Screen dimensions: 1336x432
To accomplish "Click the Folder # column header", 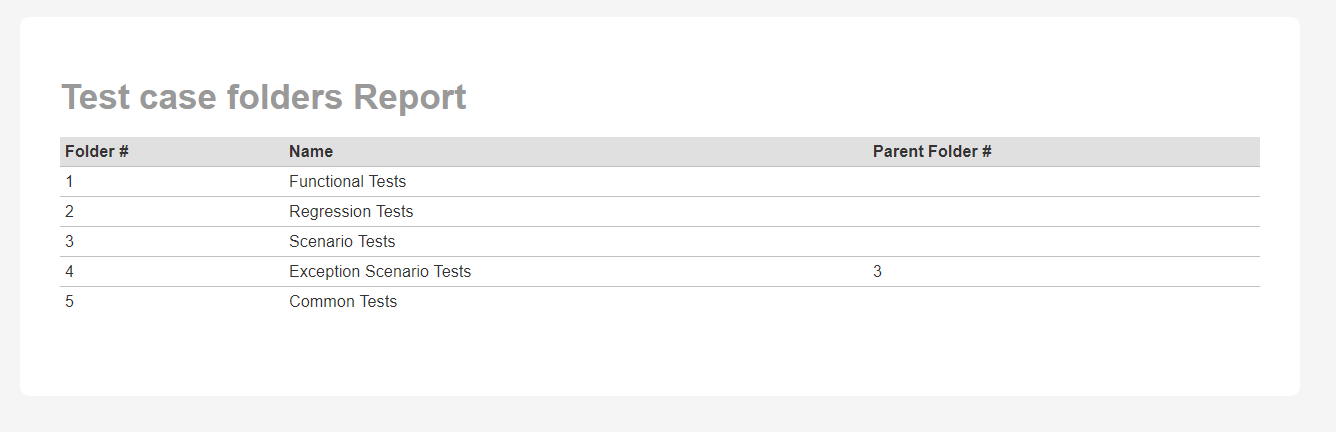I will tap(97, 152).
